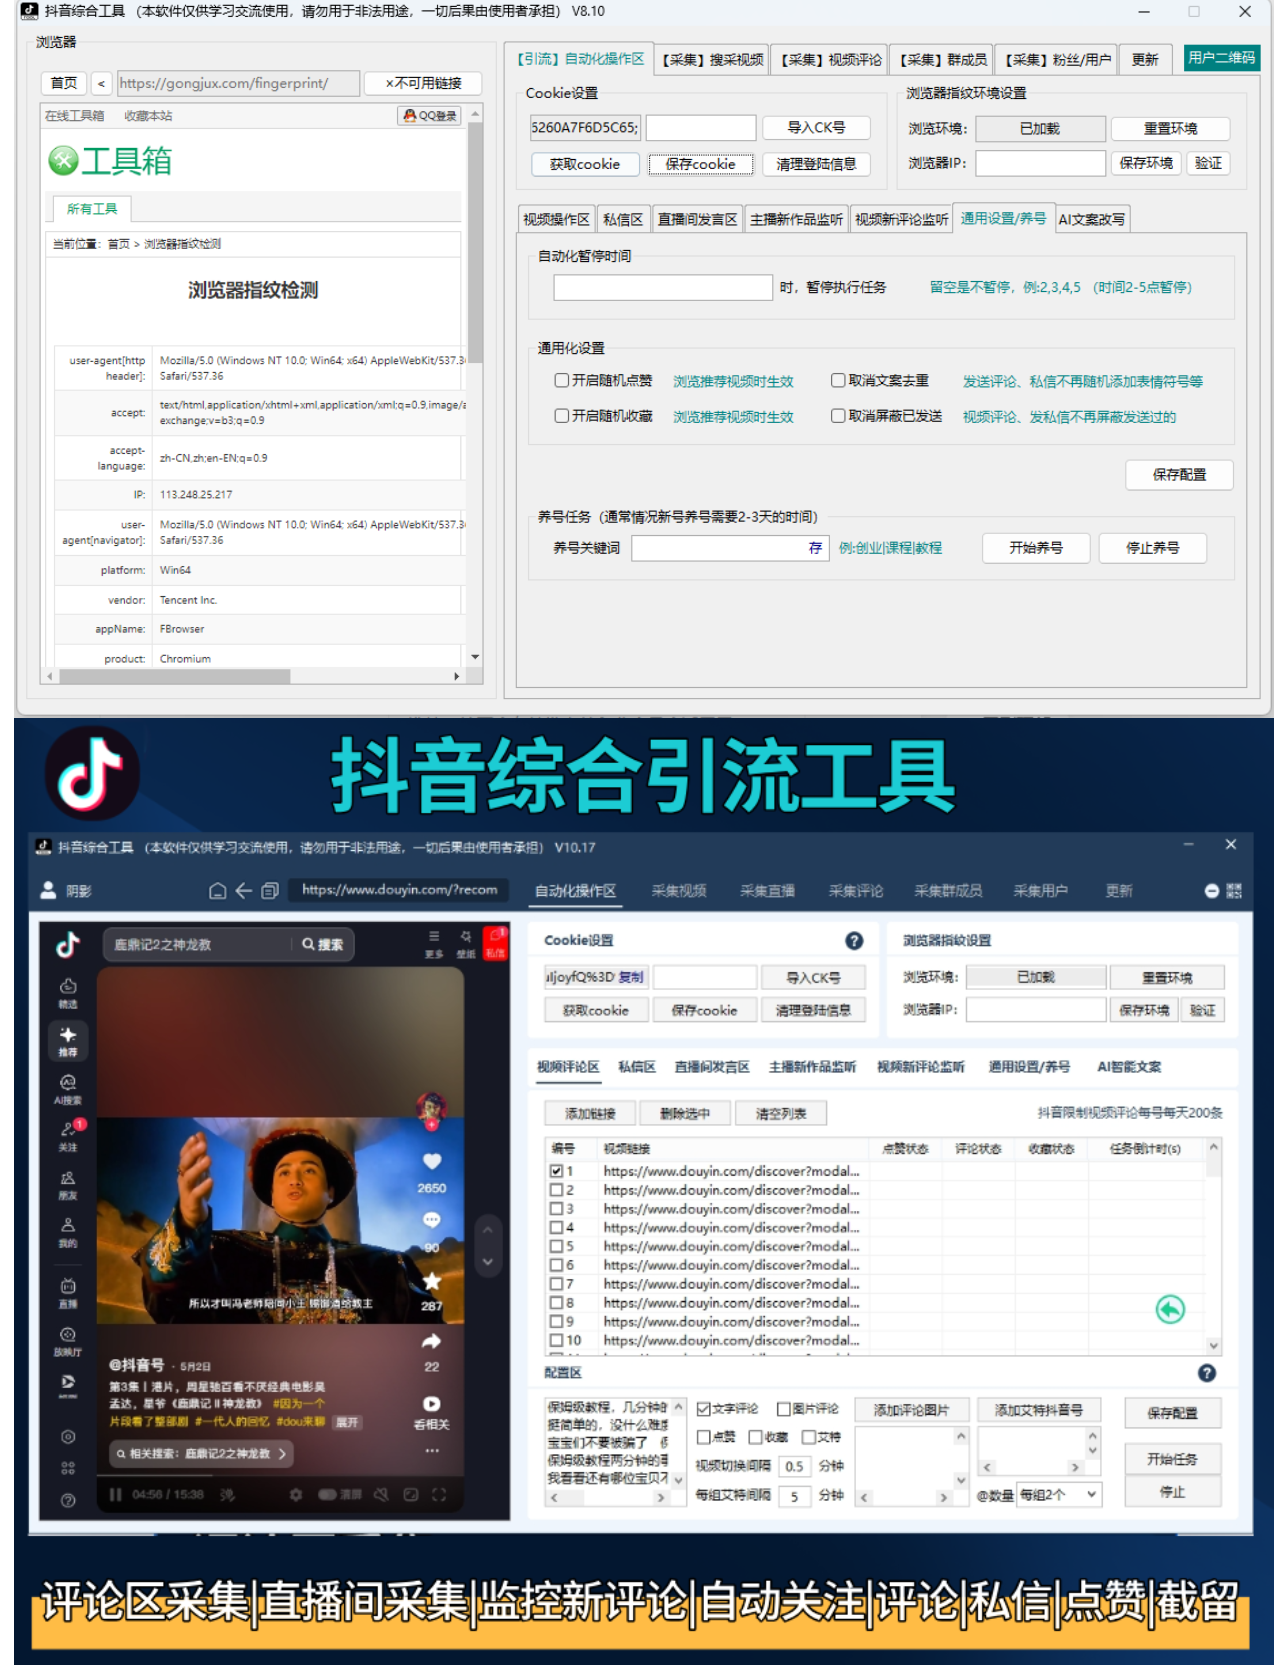This screenshot has width=1287, height=1676.
Task: Click 开始任务 button in V10.17
Action: pos(1172,1459)
